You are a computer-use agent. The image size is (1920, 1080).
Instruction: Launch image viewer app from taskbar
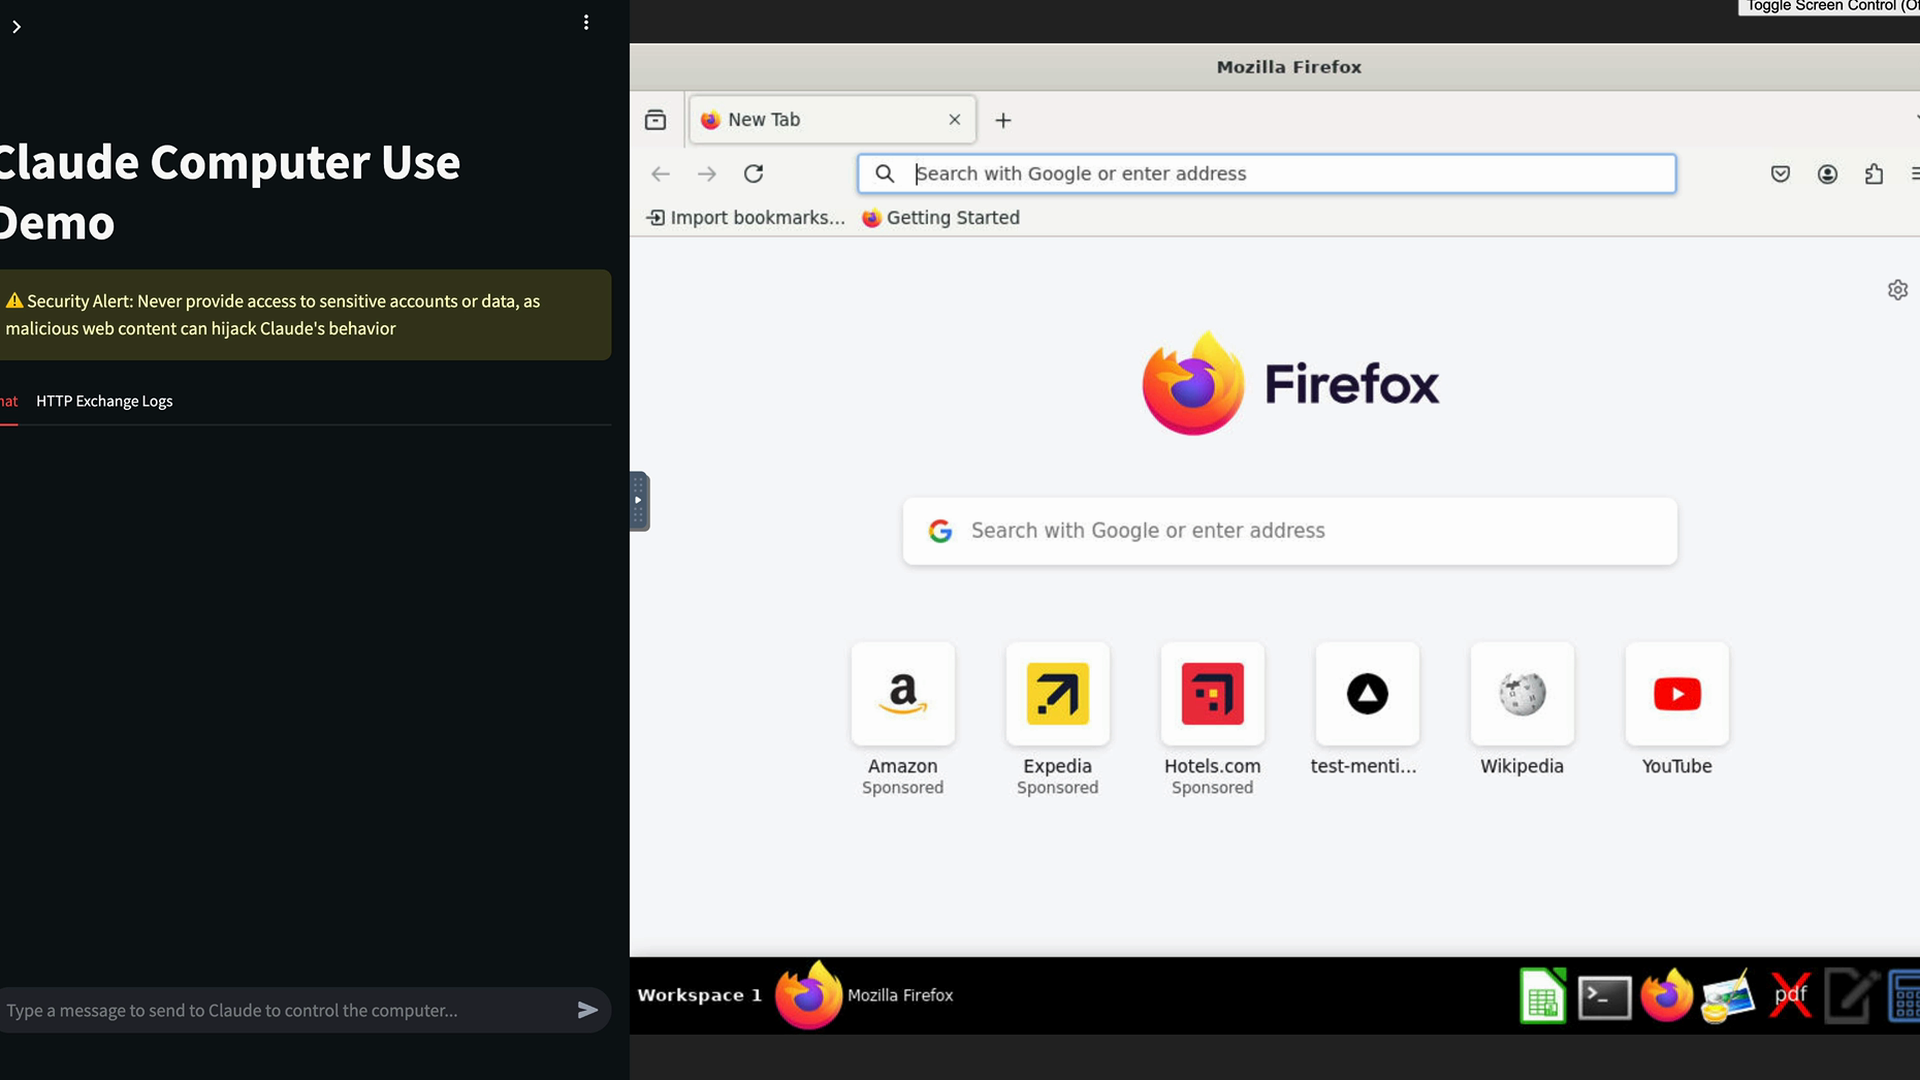coord(1728,996)
